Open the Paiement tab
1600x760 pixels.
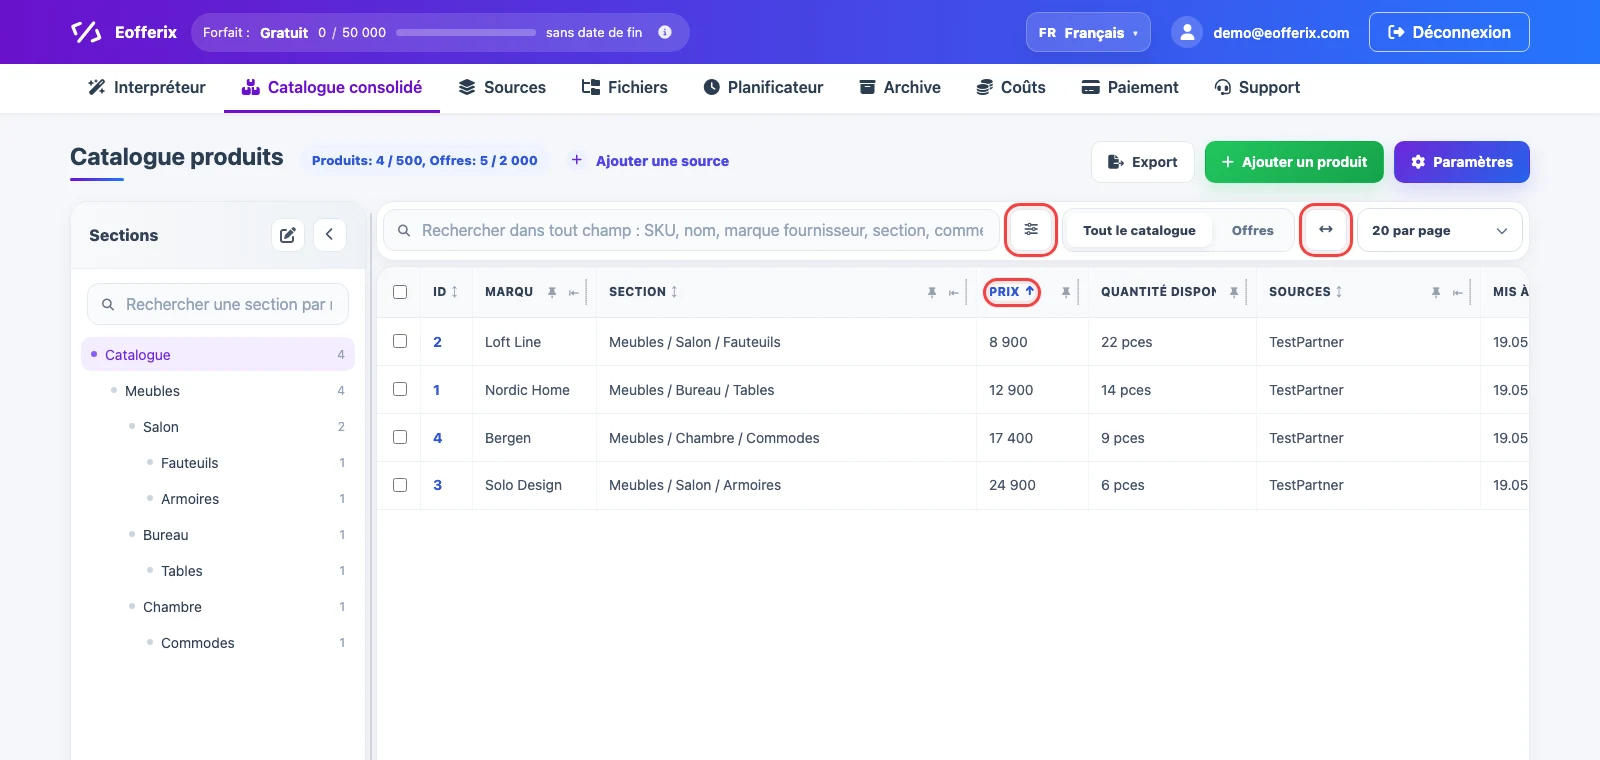point(1130,87)
